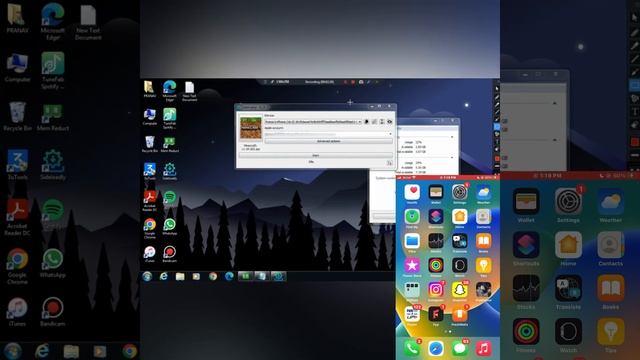Open large blurred WhatsApp icon on left backdrop
640x360 pixels.
point(53,259)
